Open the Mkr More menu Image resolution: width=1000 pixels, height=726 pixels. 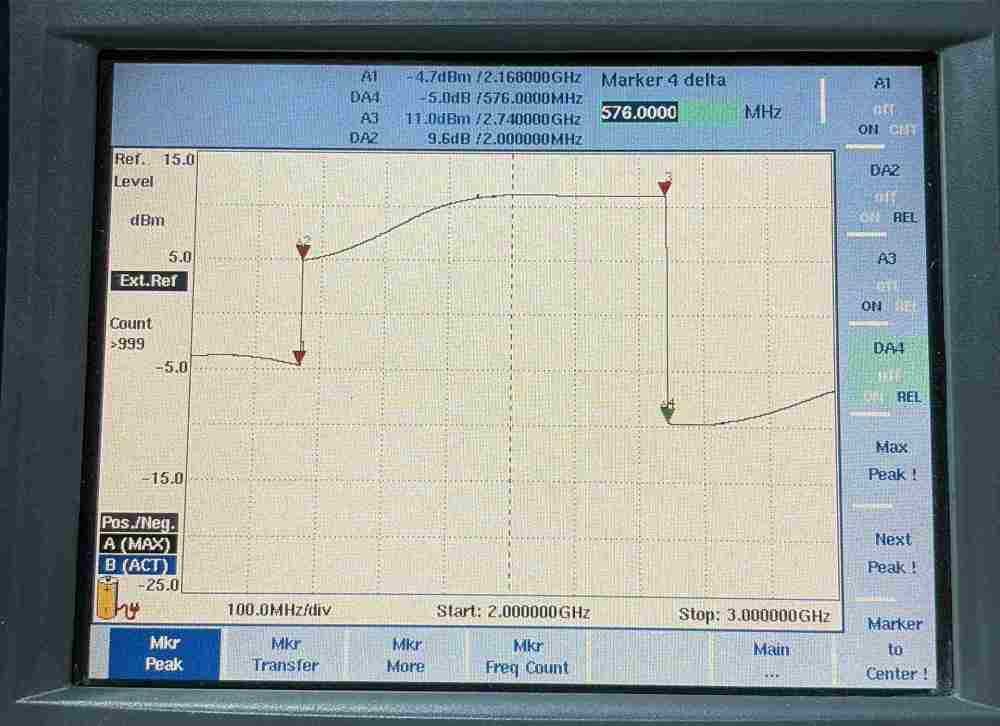click(x=406, y=655)
